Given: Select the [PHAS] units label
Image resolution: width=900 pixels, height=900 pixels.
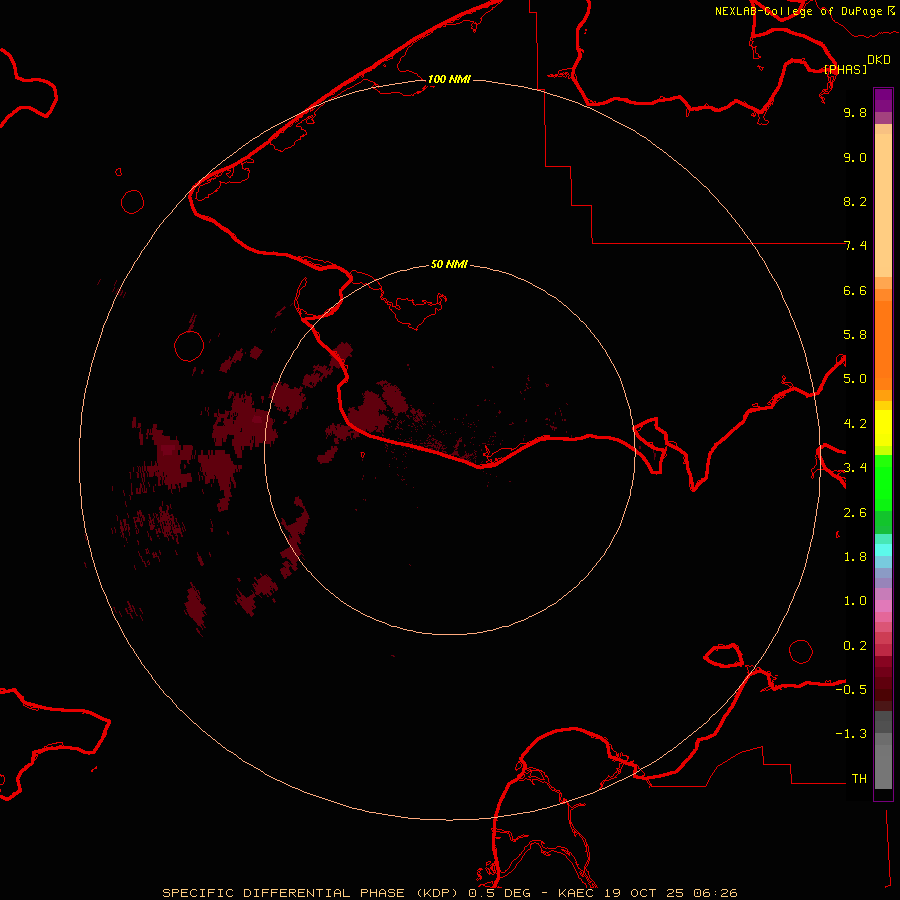Looking at the screenshot, I should point(845,69).
